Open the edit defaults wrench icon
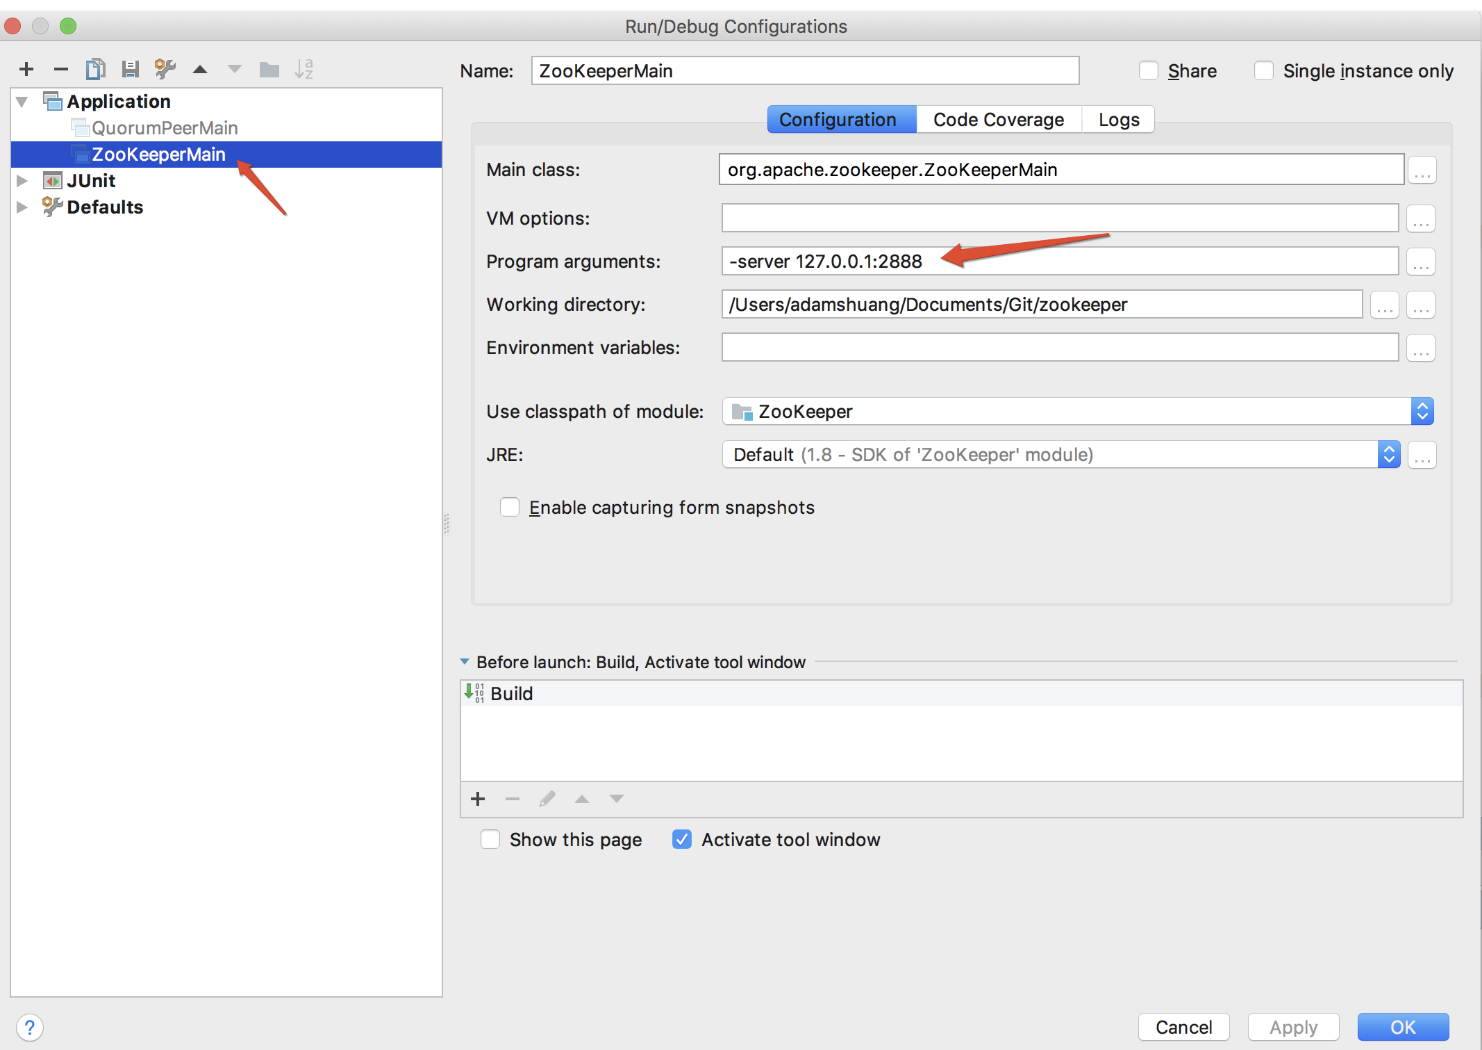The image size is (1482, 1050). coord(165,69)
